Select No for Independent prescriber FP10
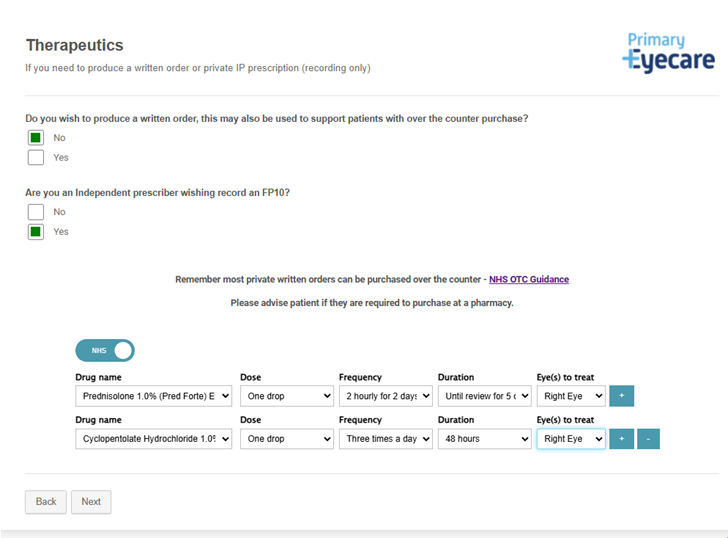 [36, 212]
